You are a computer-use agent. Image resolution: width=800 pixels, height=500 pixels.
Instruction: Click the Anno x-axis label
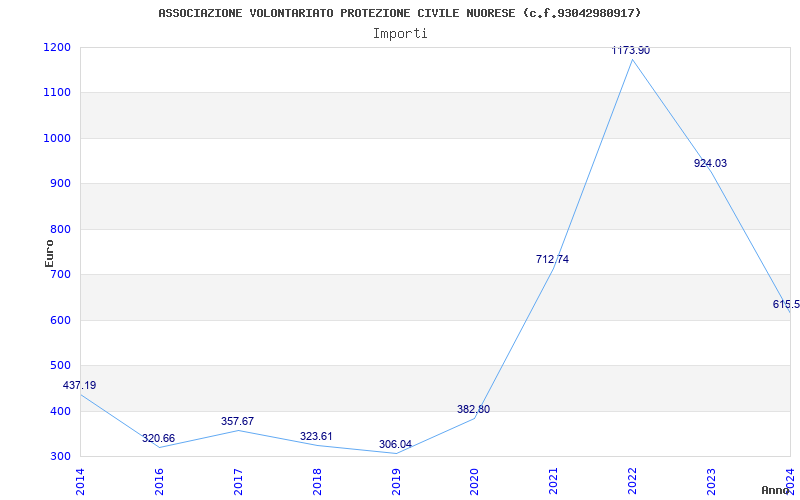point(775,490)
